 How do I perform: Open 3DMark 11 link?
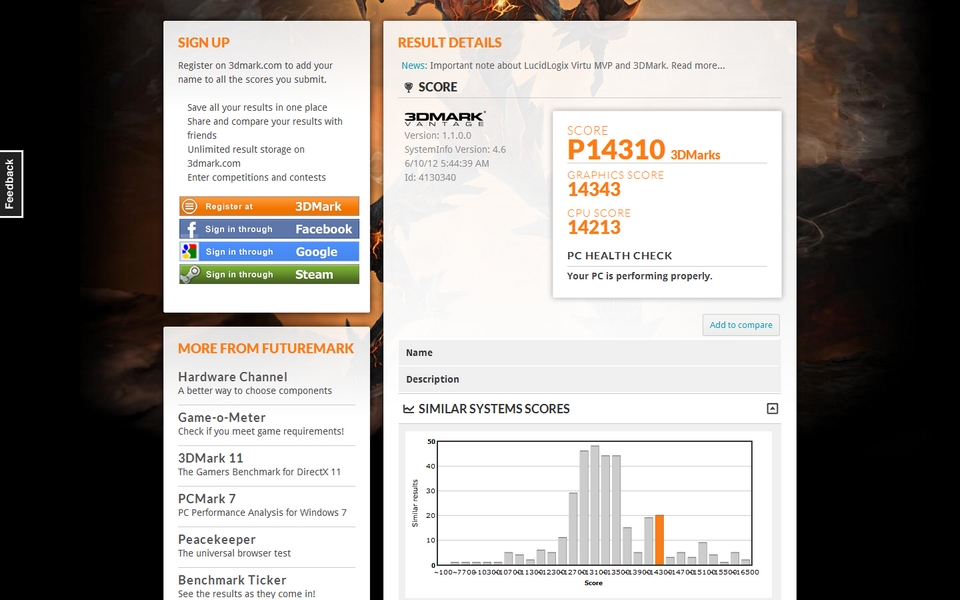[x=211, y=458]
